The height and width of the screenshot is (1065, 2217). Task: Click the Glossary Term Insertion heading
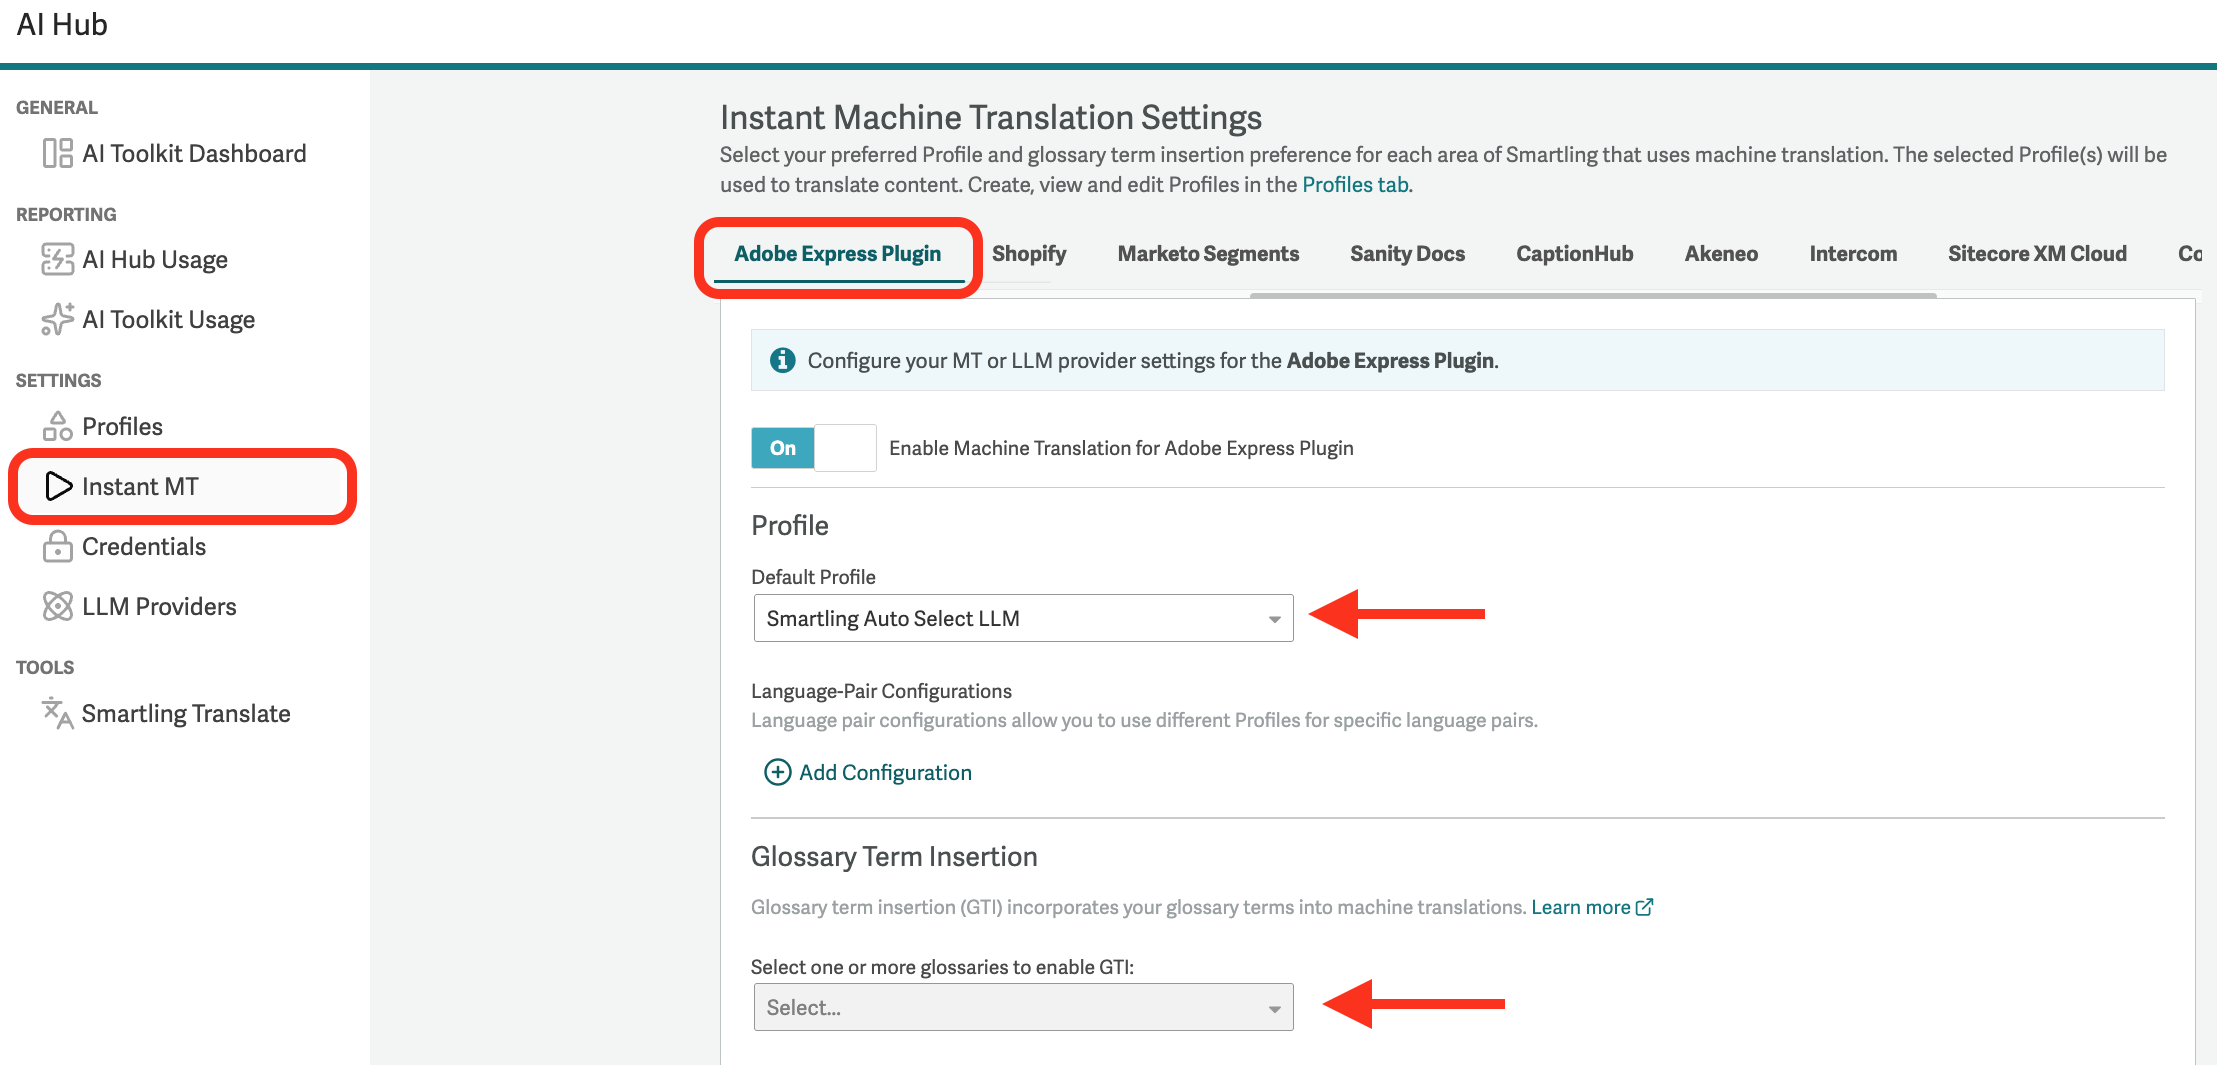coord(894,856)
